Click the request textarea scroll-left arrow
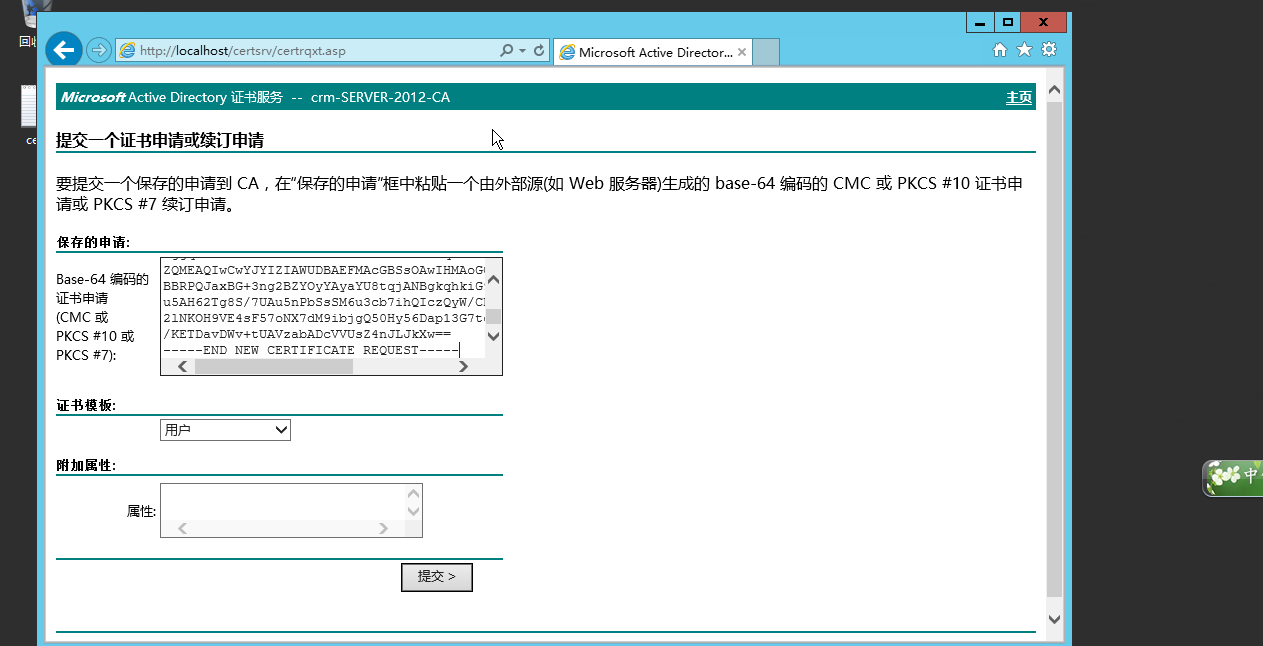Viewport: 1263px width, 646px height. point(183,367)
